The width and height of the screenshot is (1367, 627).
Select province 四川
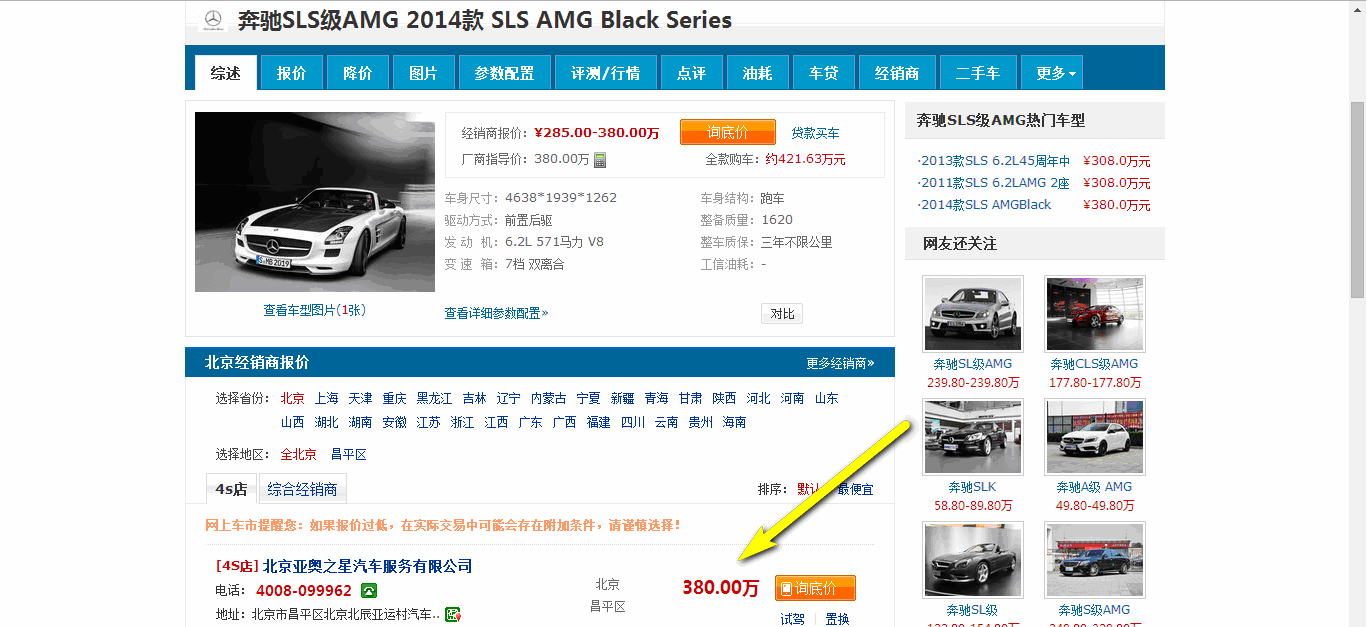click(x=633, y=422)
